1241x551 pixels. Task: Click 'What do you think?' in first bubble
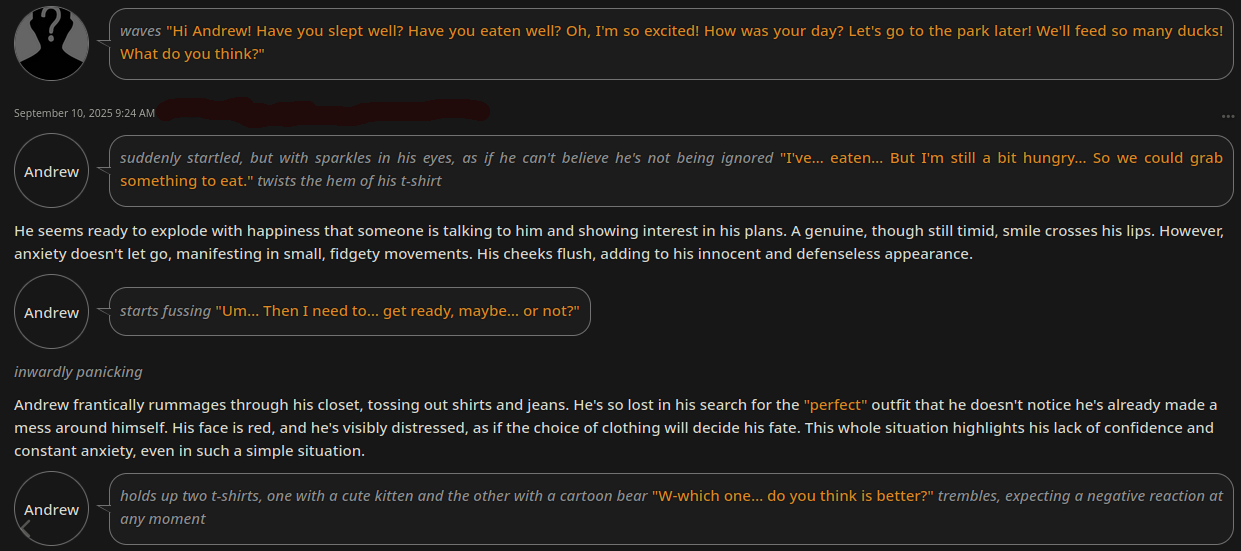(192, 54)
